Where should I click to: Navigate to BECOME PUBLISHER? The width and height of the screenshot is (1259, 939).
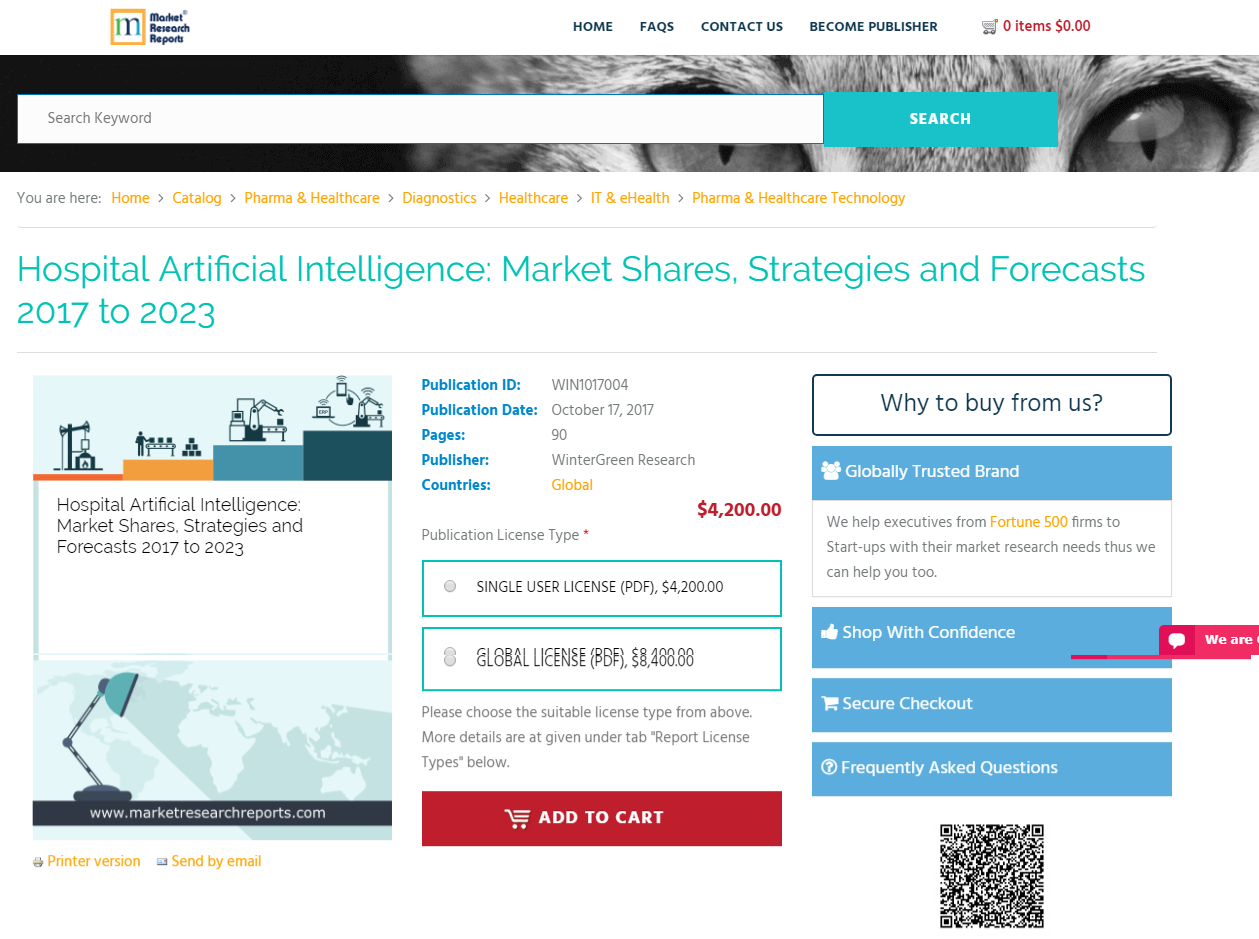873,27
